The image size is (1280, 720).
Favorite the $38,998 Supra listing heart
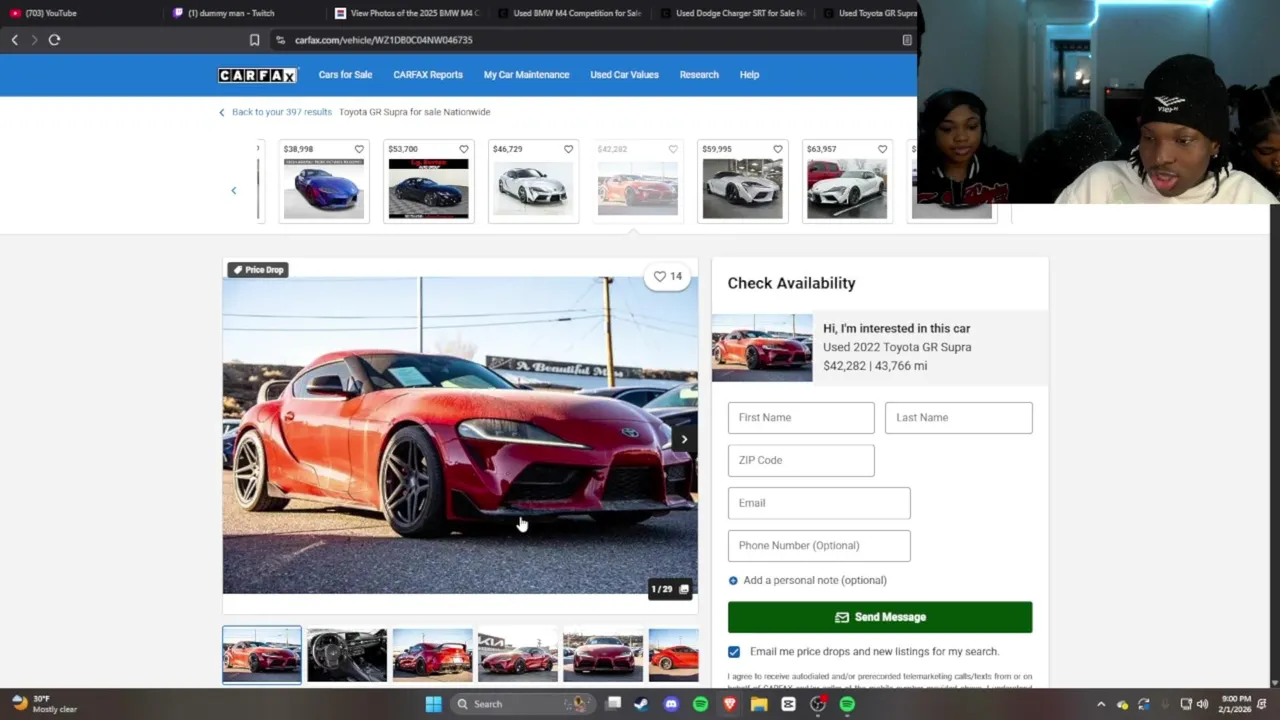[x=359, y=149]
